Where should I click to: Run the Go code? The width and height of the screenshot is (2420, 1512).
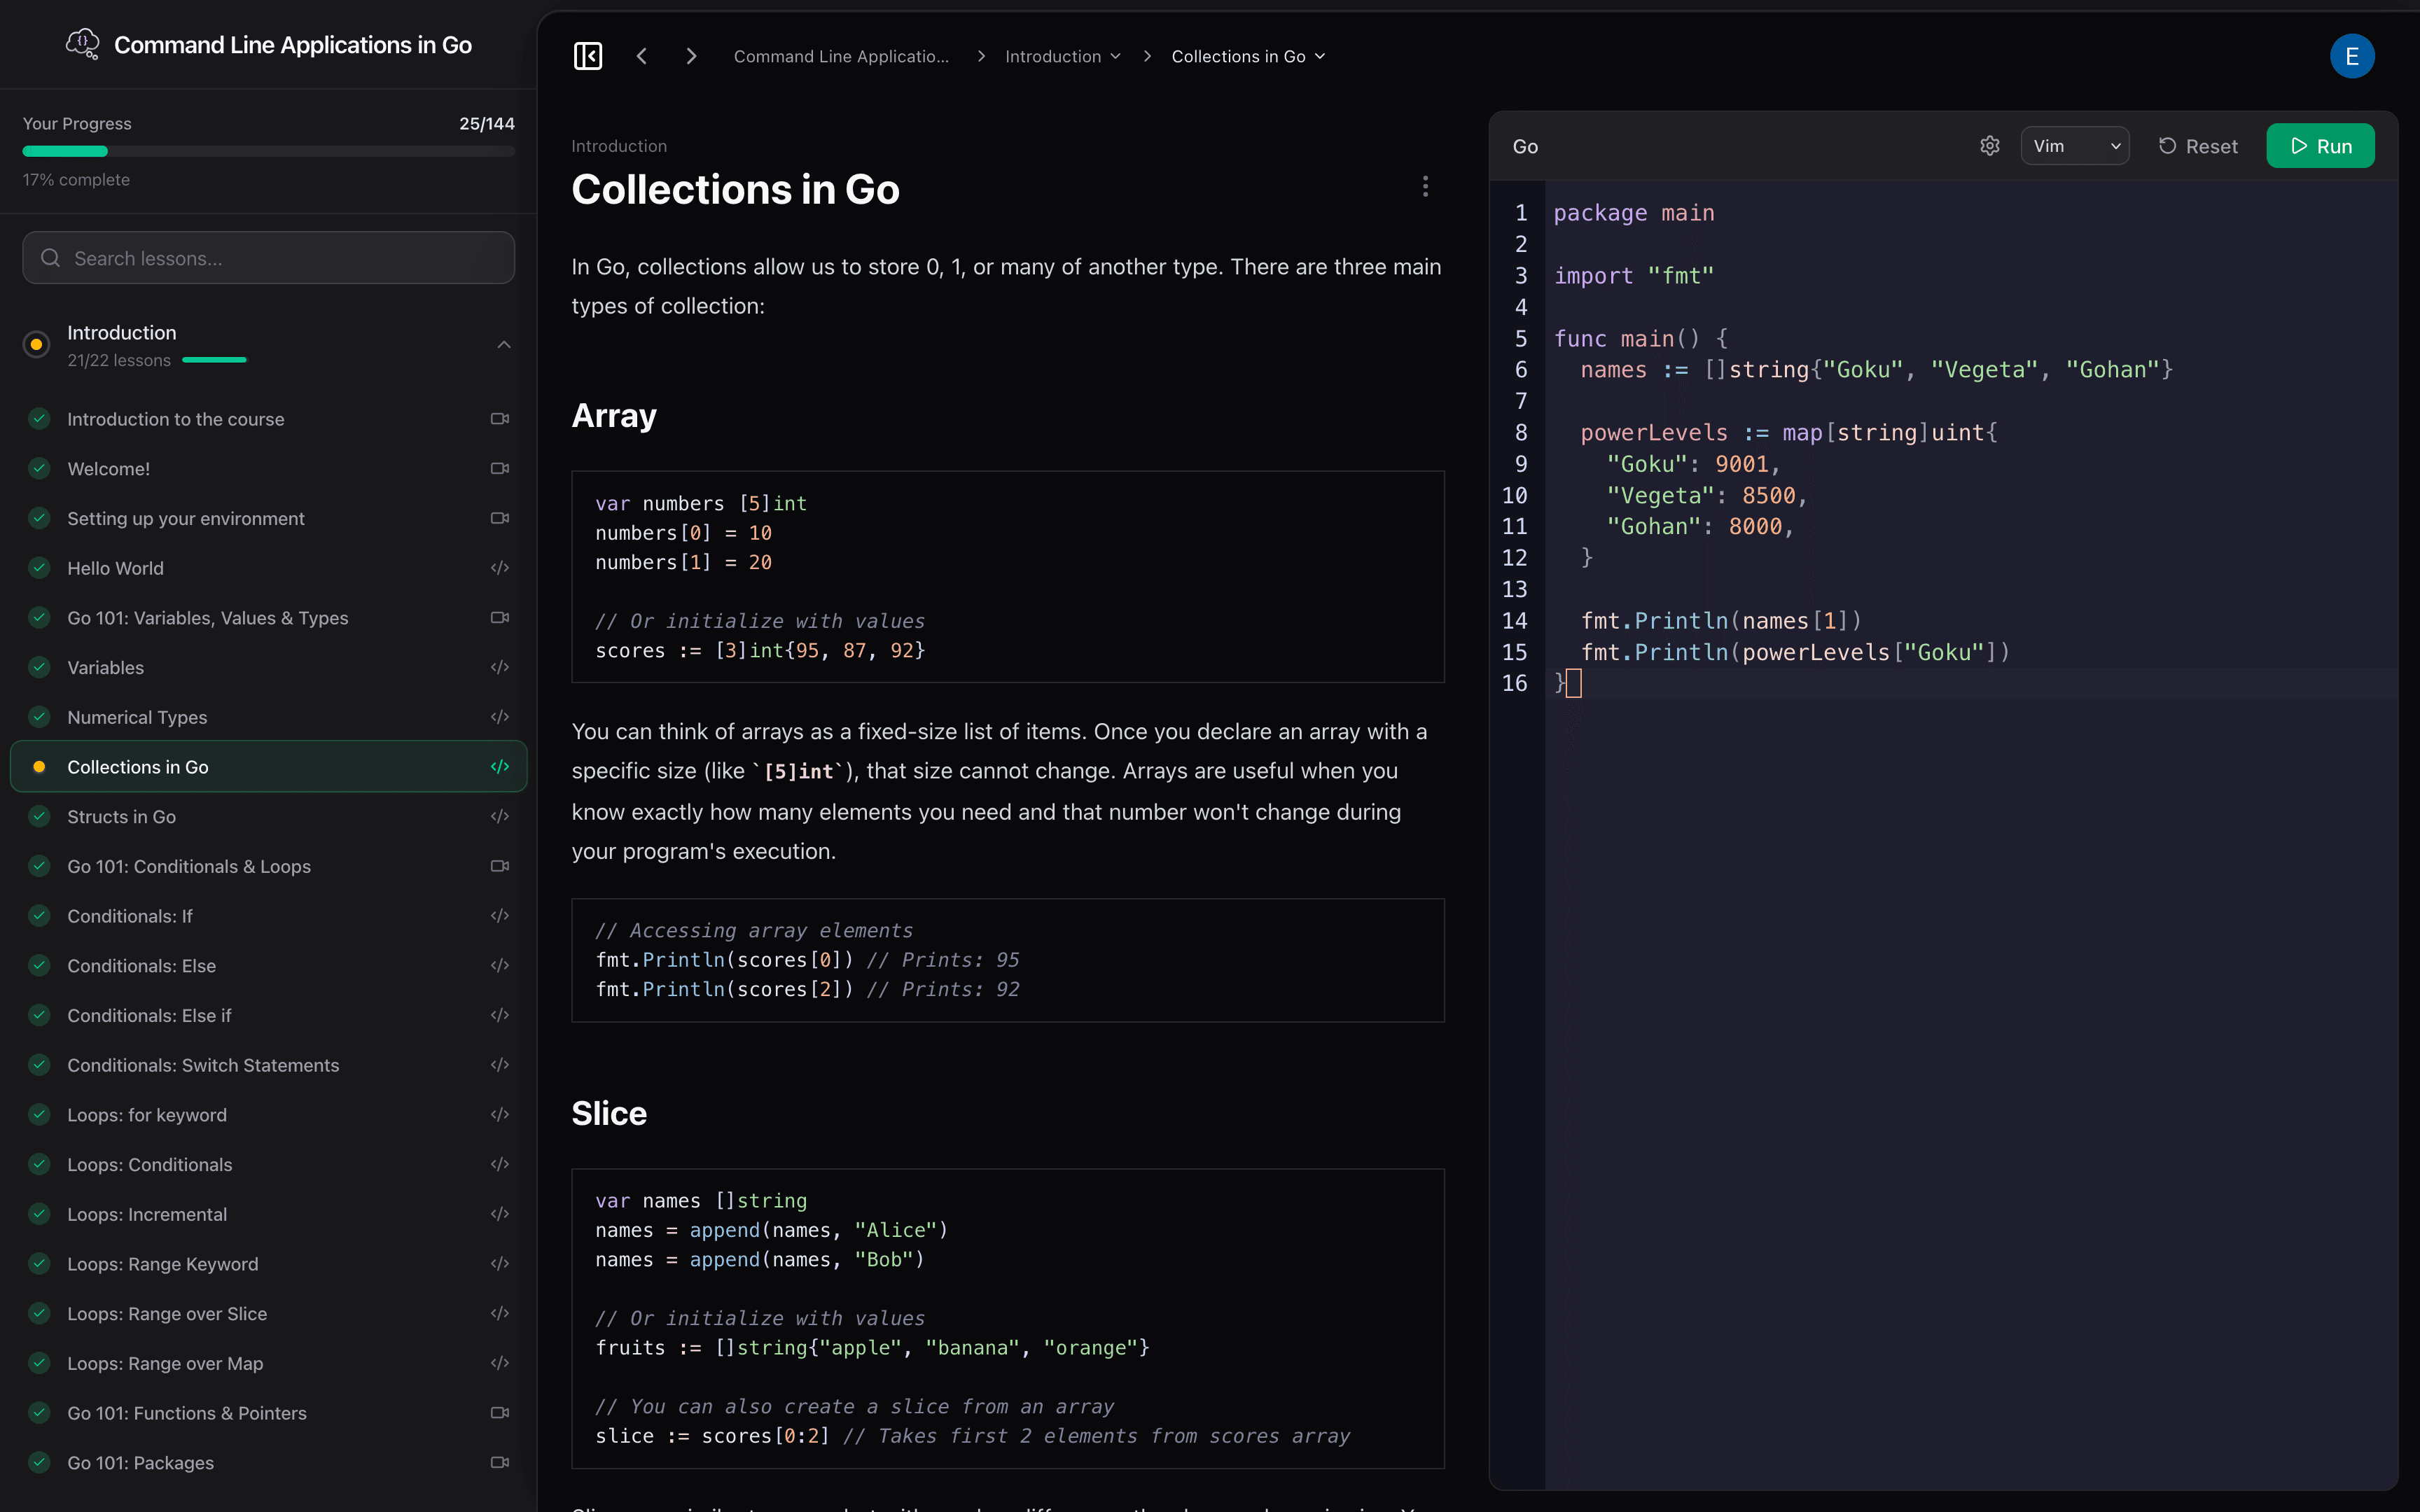point(2320,145)
